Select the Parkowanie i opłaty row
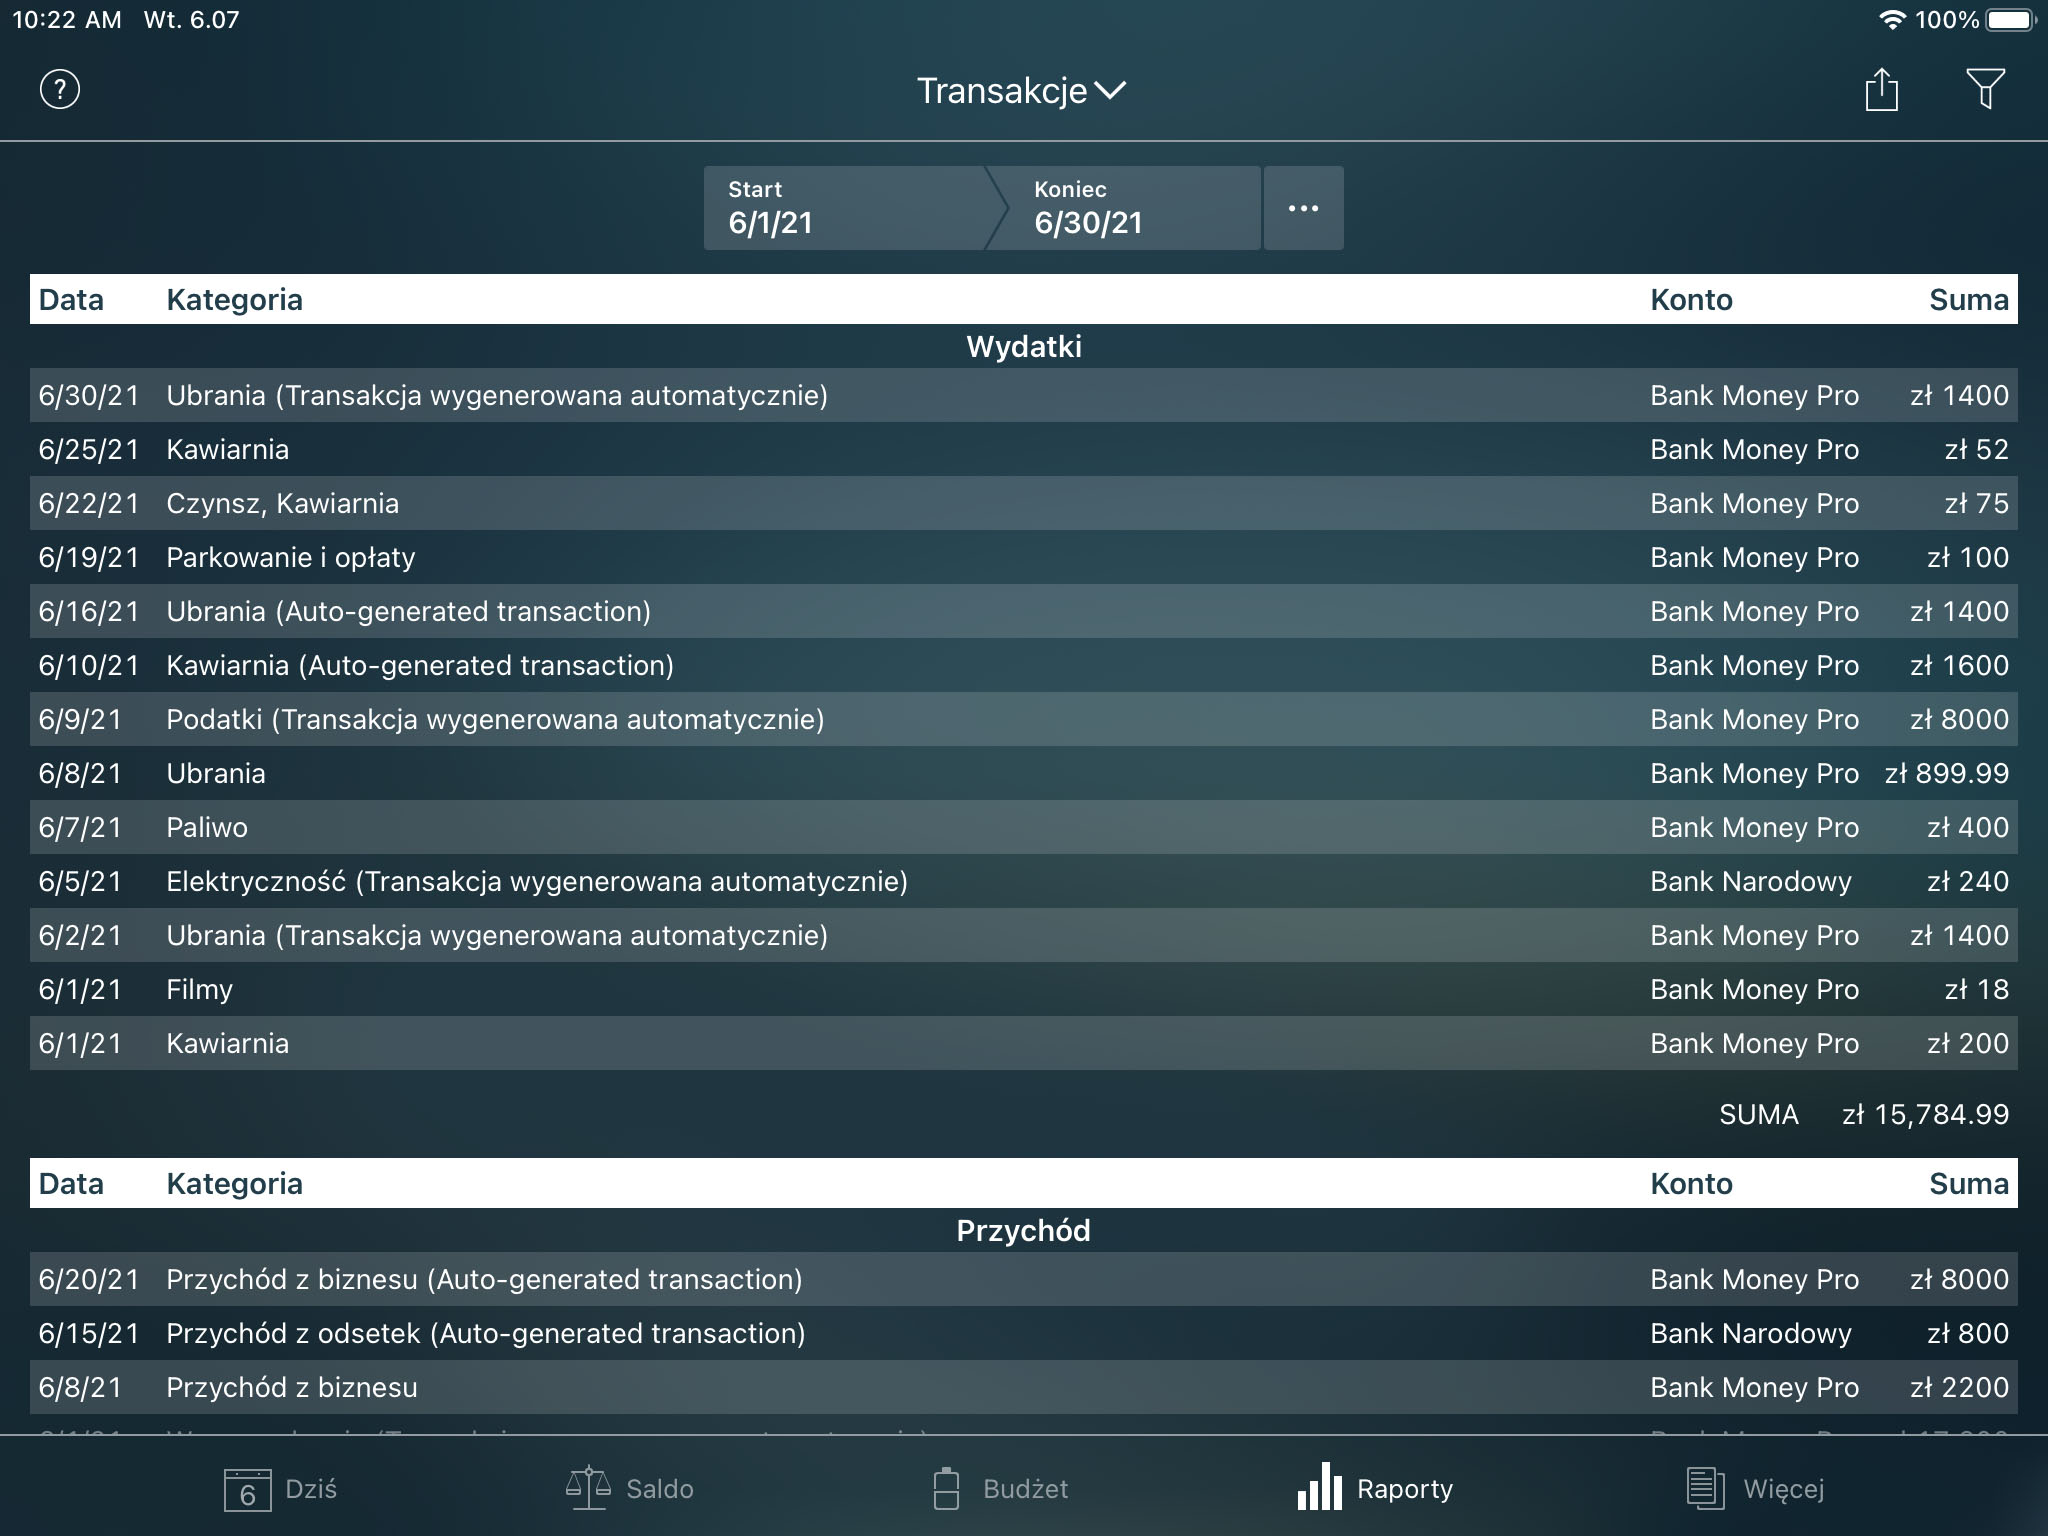 pos(1024,557)
